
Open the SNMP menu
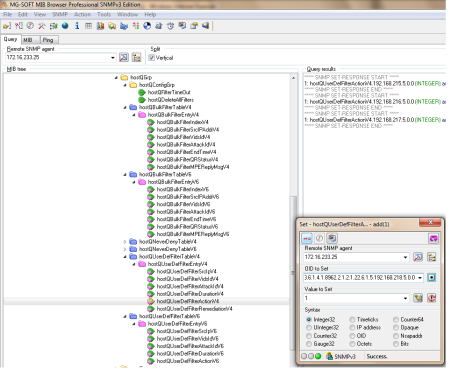(x=60, y=14)
